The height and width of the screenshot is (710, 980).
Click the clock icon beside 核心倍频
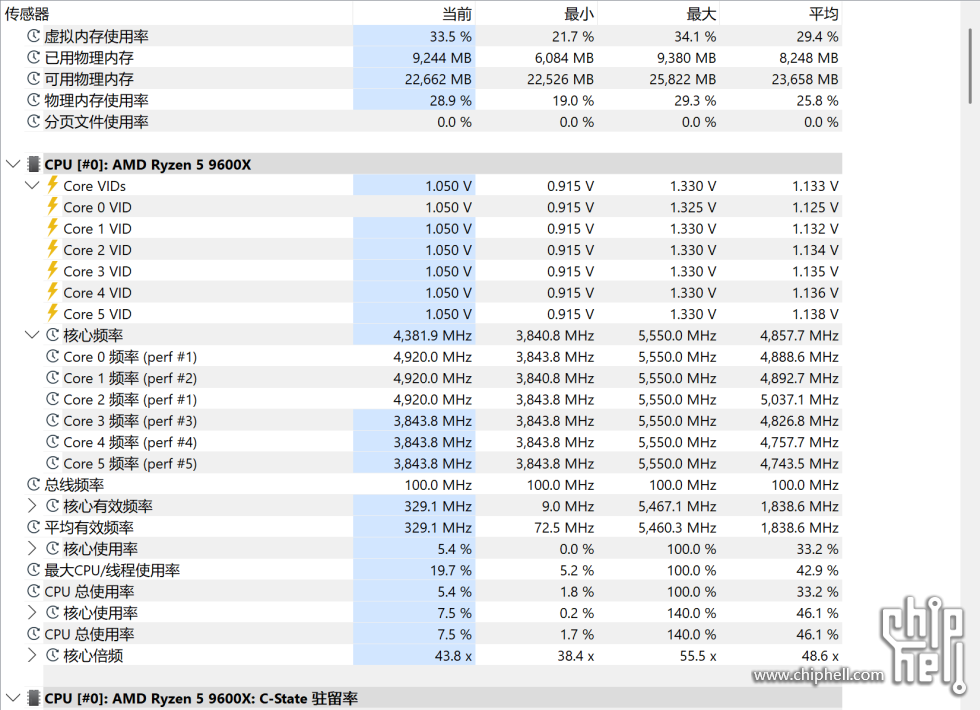53,655
